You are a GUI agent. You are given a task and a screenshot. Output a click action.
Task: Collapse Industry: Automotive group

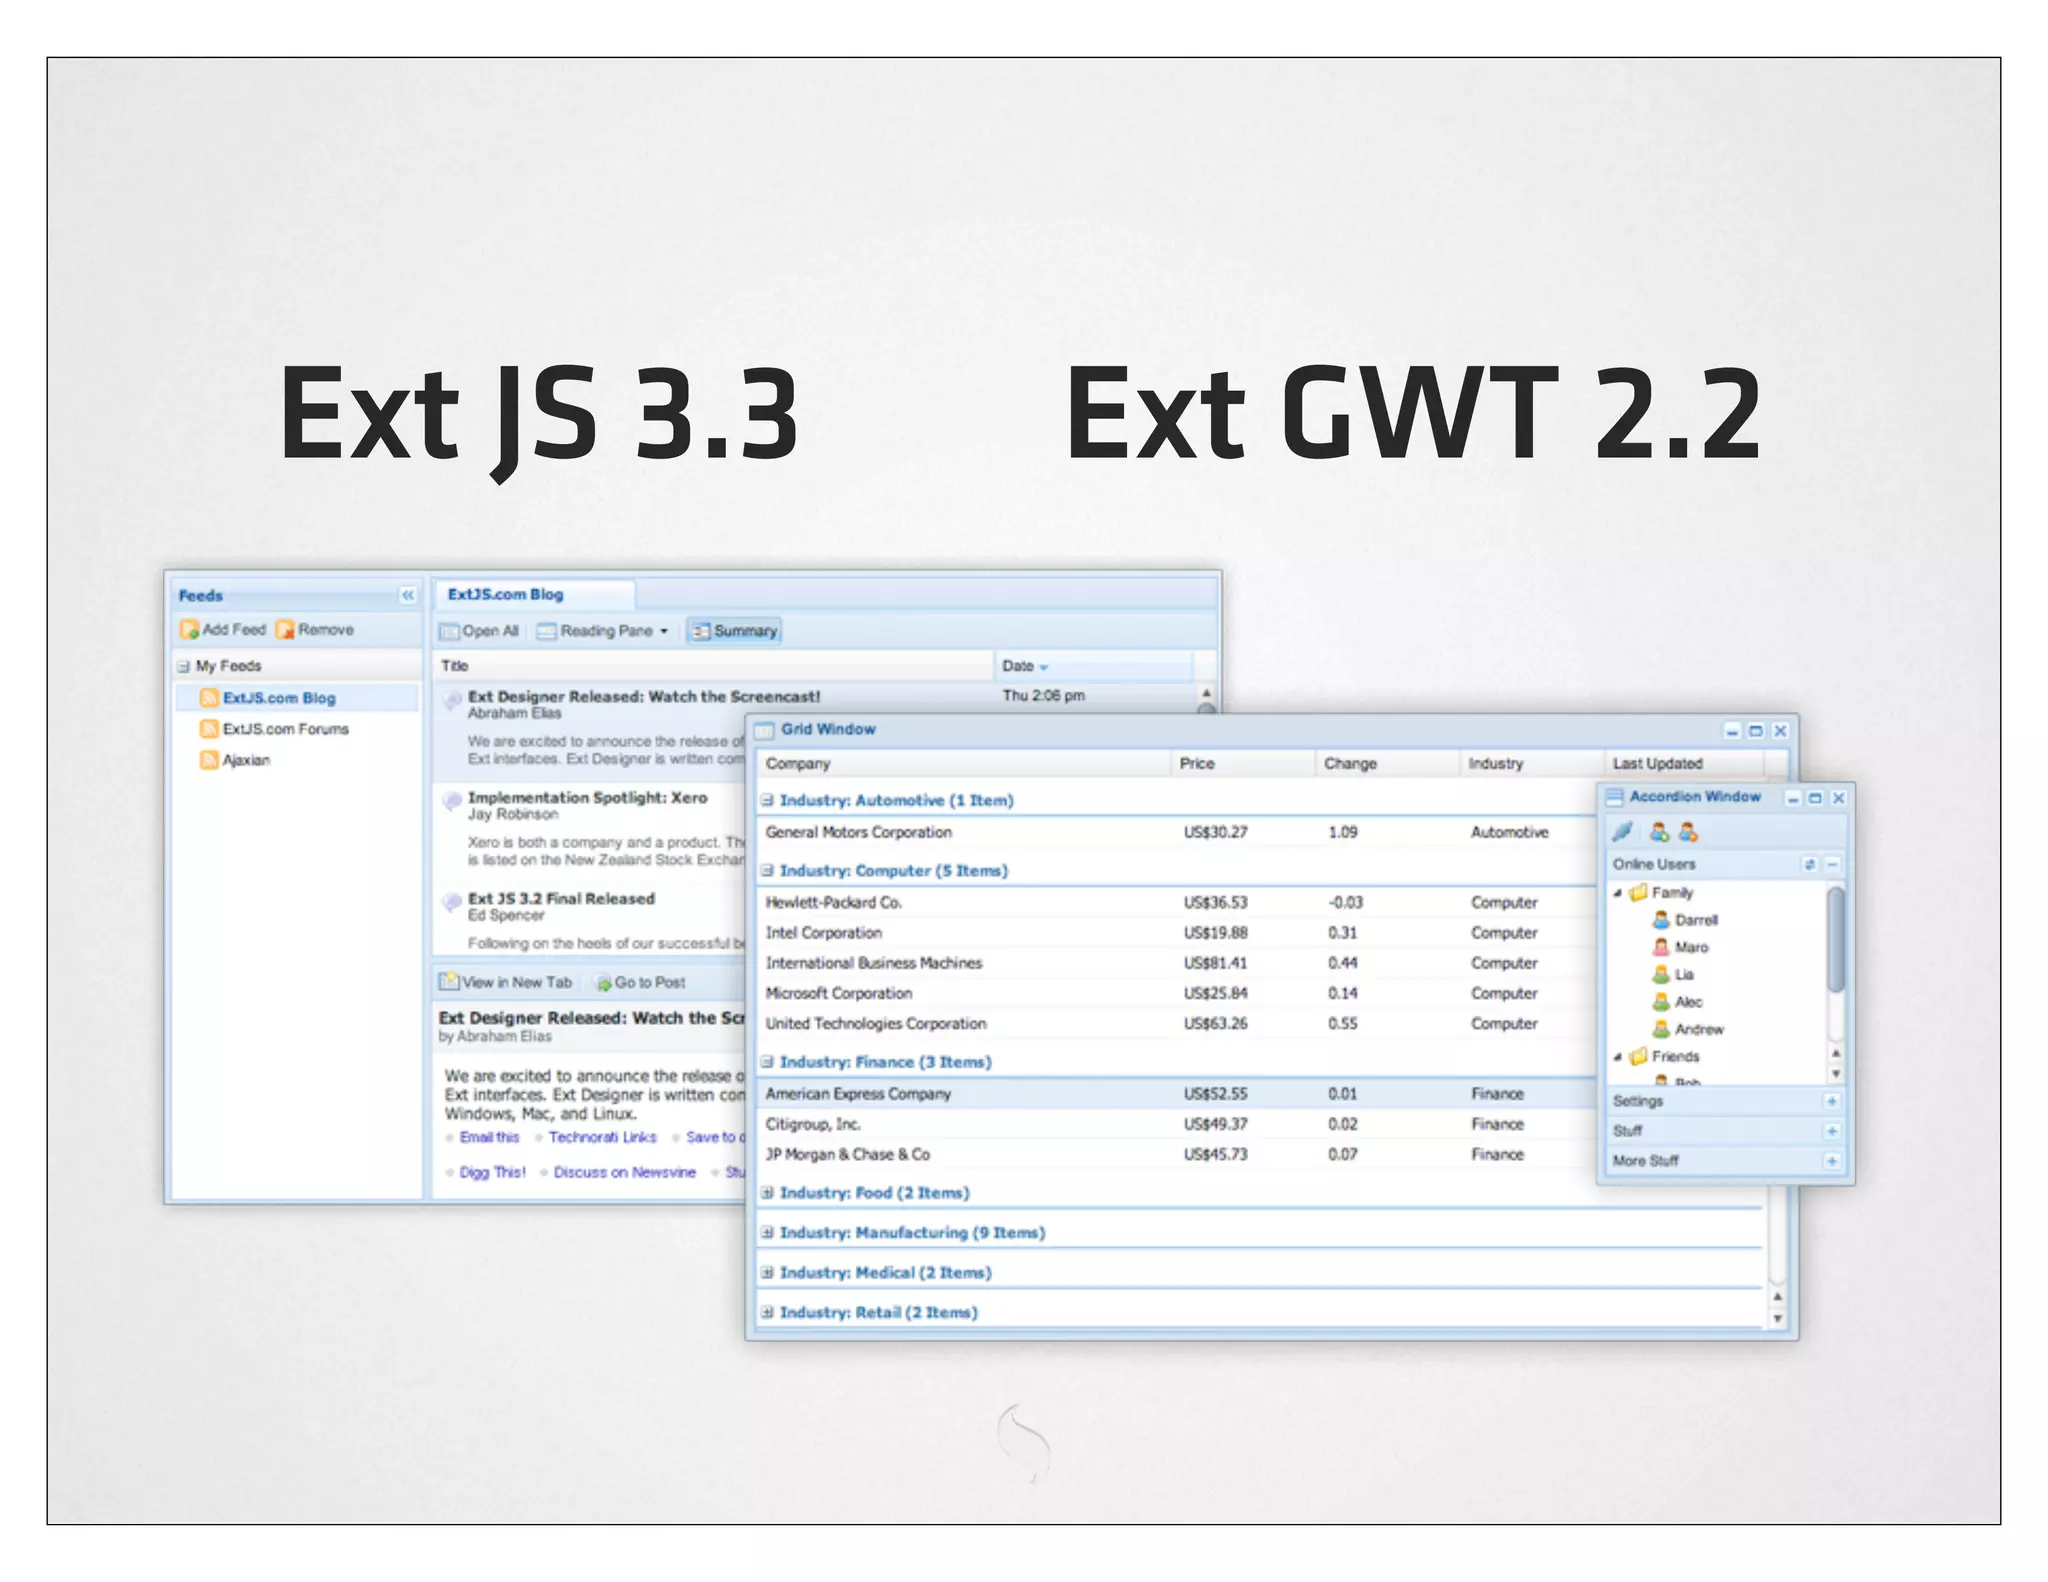[767, 800]
